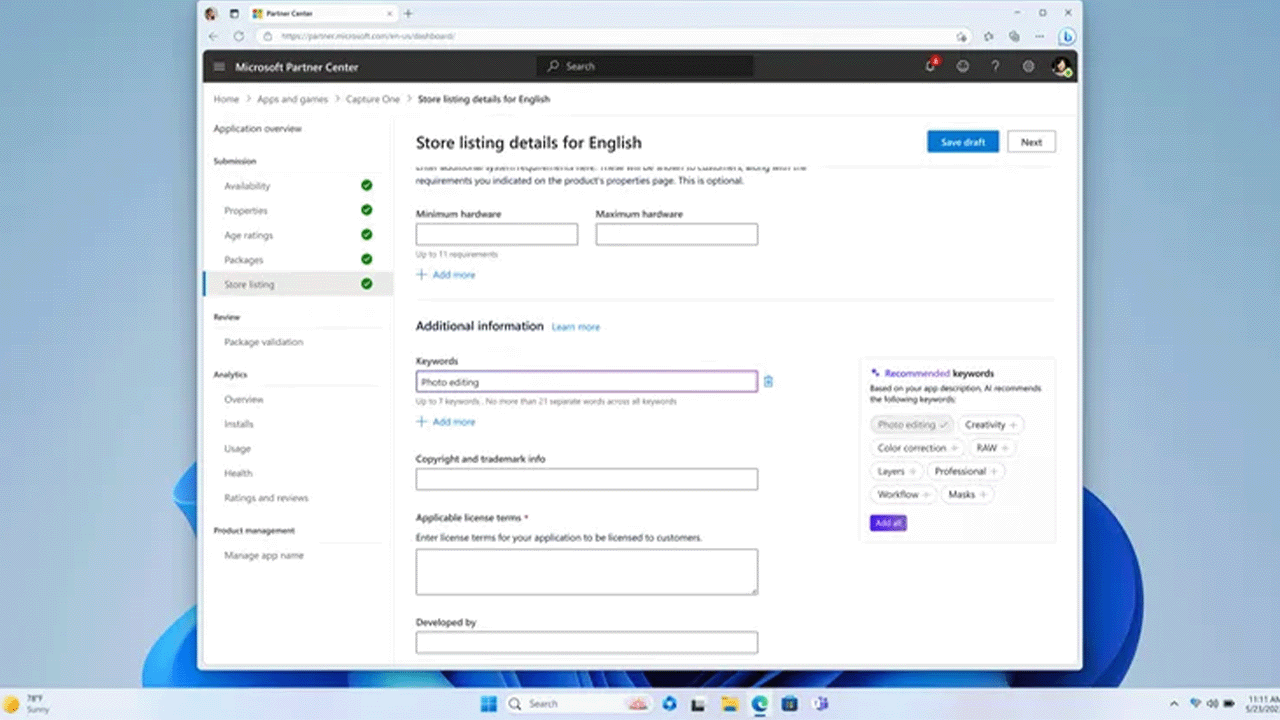
Task: Add the Workflow recommended keyword
Action: tap(903, 494)
